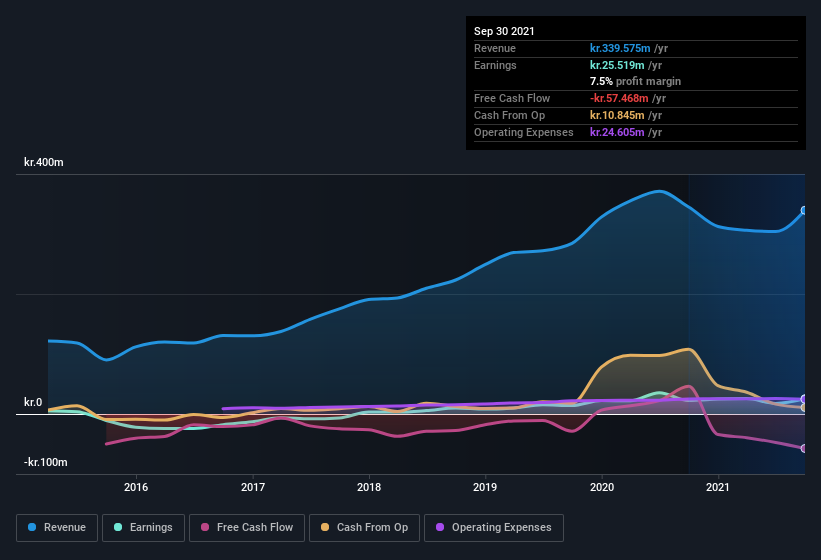821x560 pixels.
Task: Click the Sep 30 2021 tooltip date
Action: point(504,31)
